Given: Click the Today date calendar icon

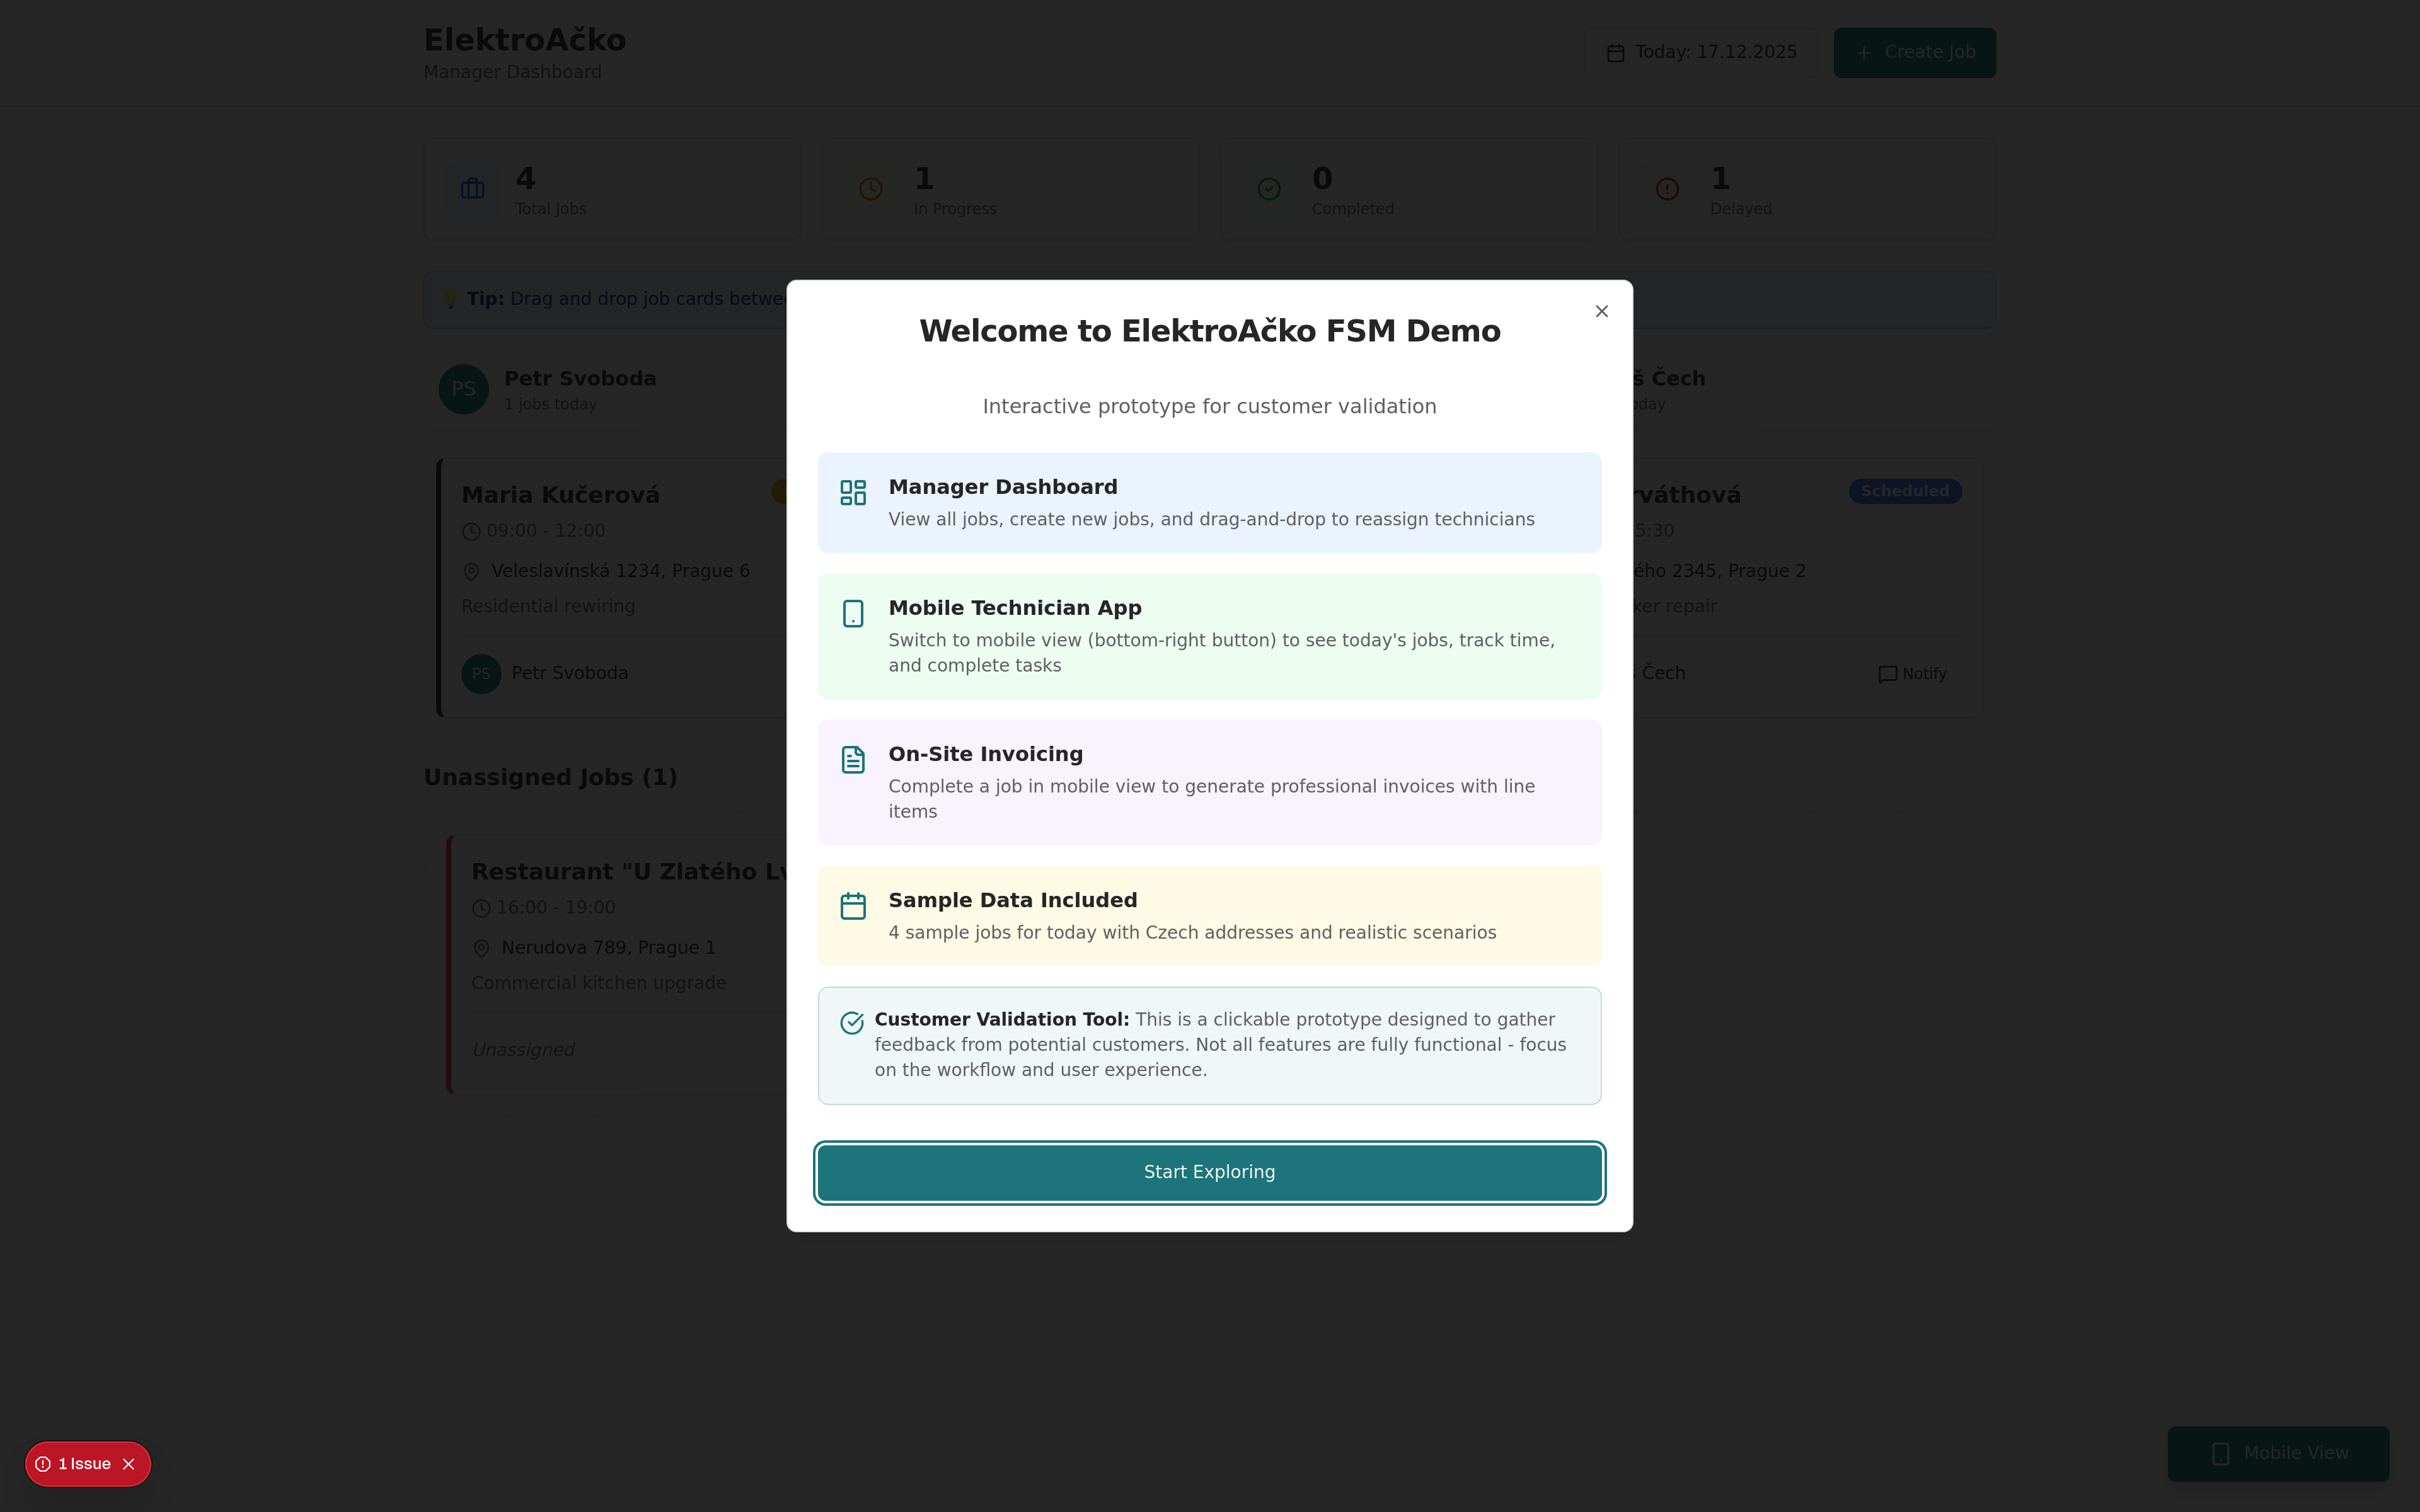Looking at the screenshot, I should point(1615,53).
